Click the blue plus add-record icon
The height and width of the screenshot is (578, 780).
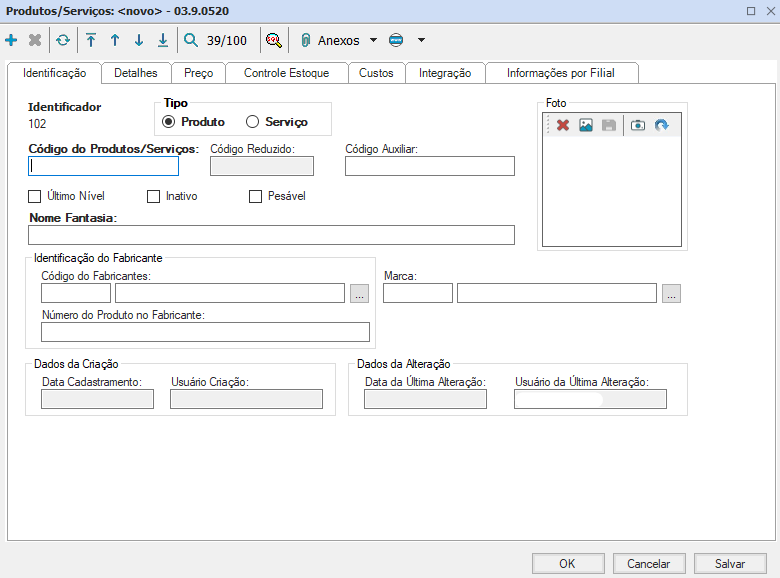pos(11,41)
